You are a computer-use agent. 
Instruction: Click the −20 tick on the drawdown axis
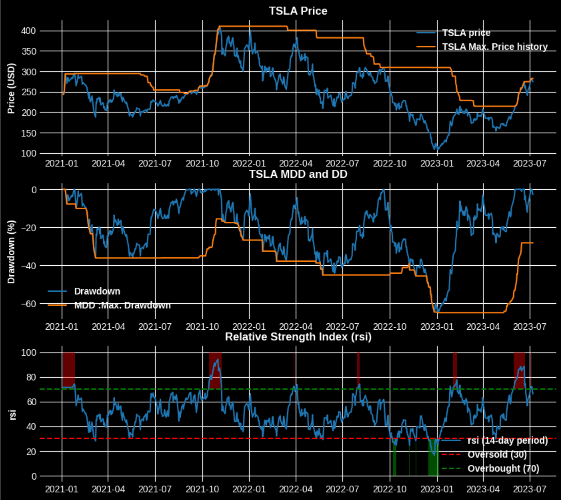28,228
